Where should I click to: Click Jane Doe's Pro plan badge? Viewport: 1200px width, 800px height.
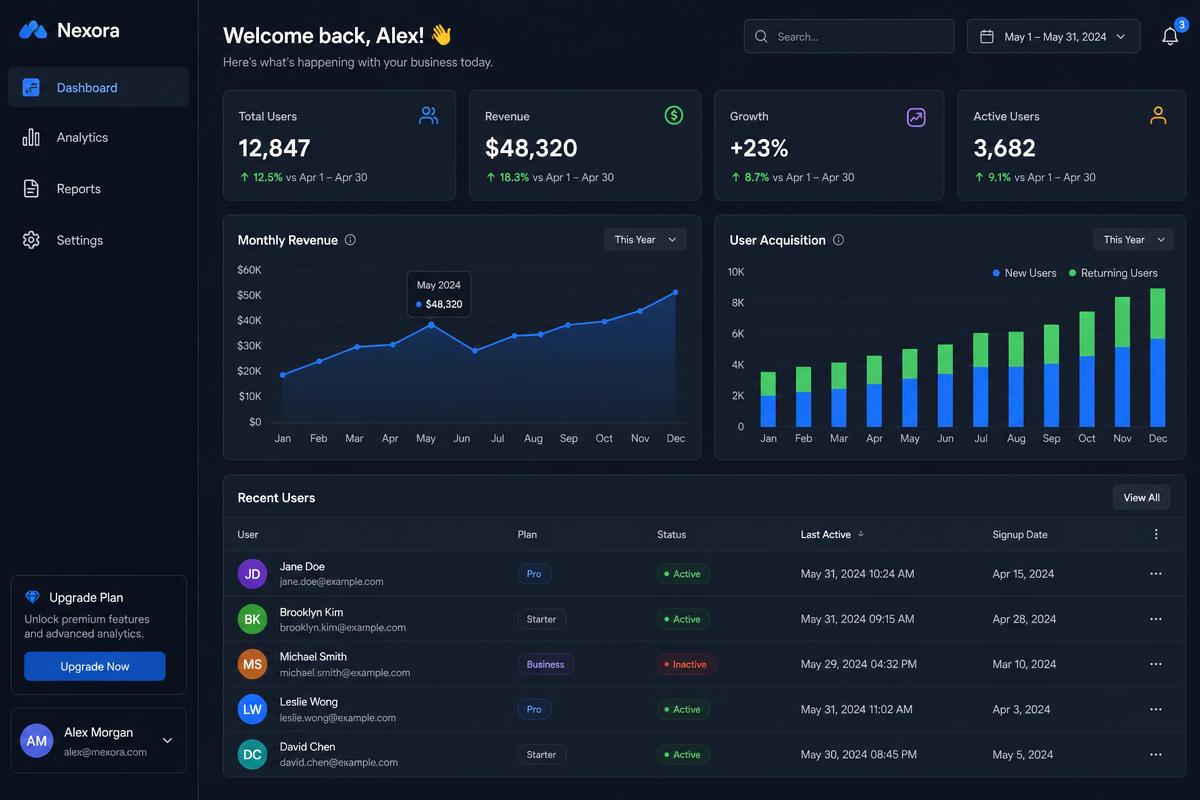point(534,574)
